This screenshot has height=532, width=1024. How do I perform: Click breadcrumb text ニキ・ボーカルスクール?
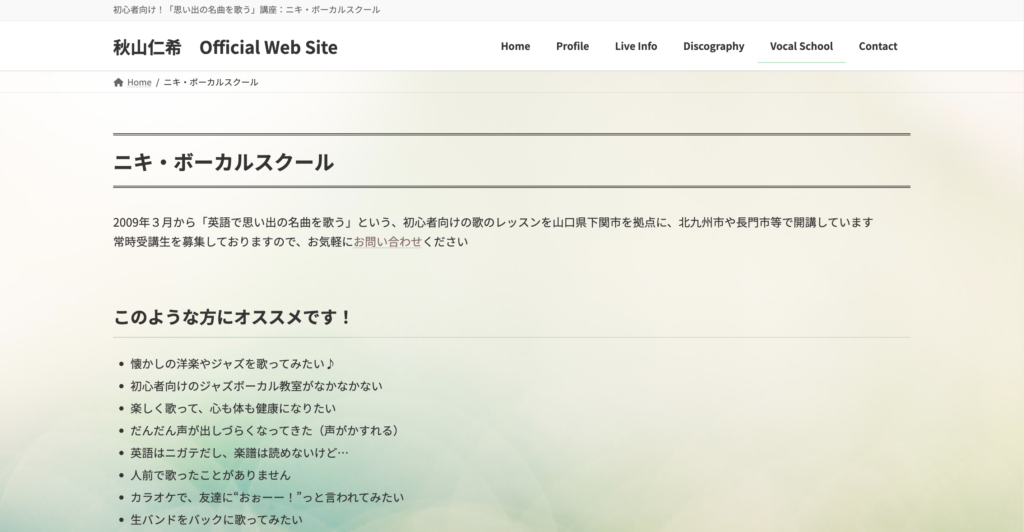click(x=210, y=82)
